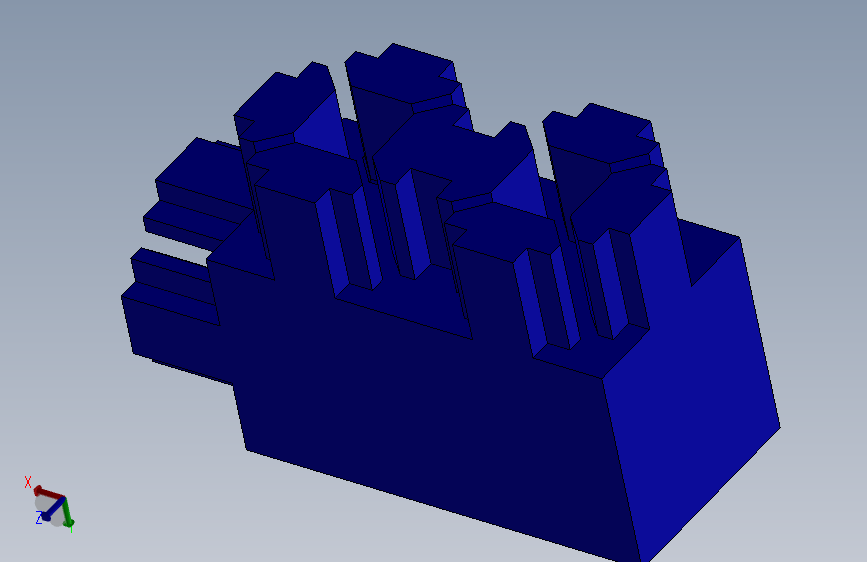Click the blue Z axis arrow on triad

coord(53,511)
